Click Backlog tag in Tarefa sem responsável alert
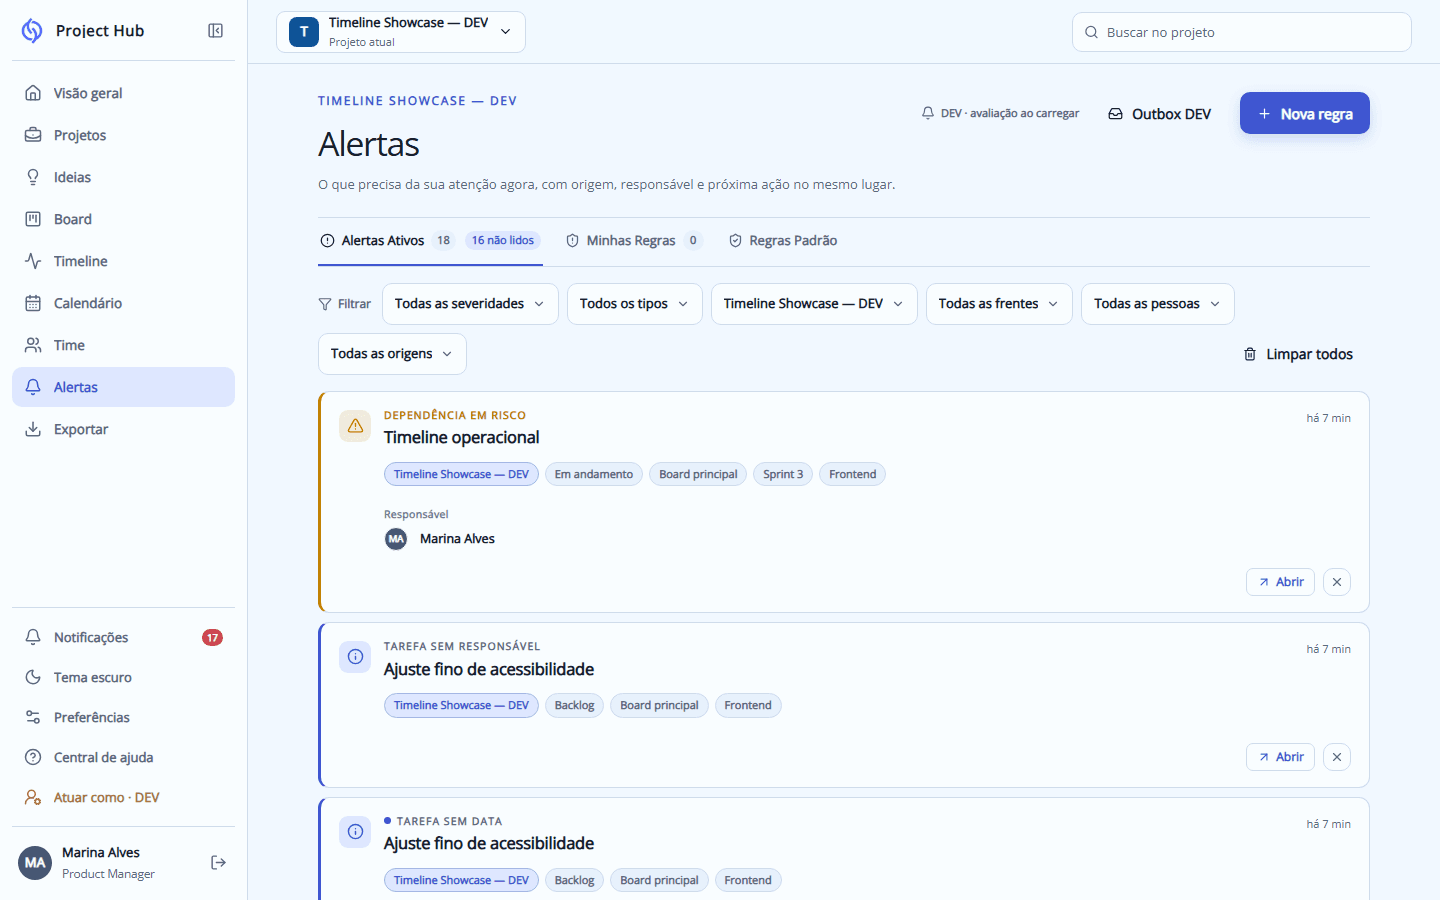1440x900 pixels. point(574,705)
